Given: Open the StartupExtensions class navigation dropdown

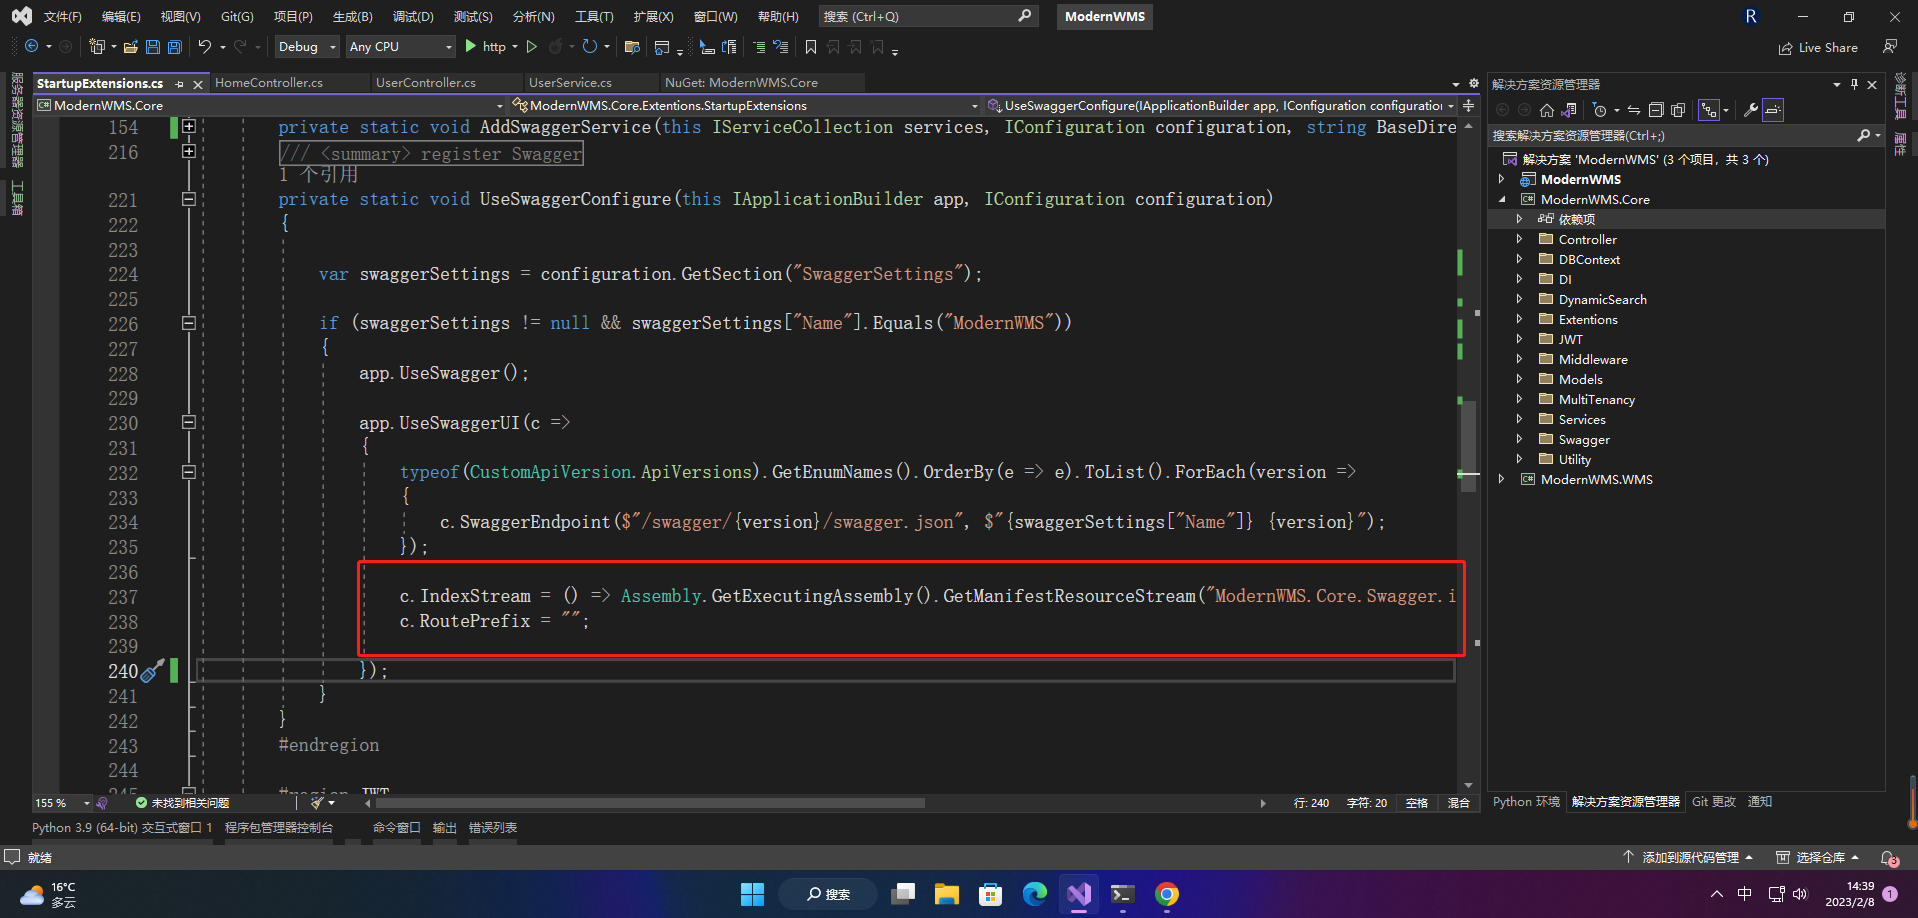Looking at the screenshot, I should (745, 105).
